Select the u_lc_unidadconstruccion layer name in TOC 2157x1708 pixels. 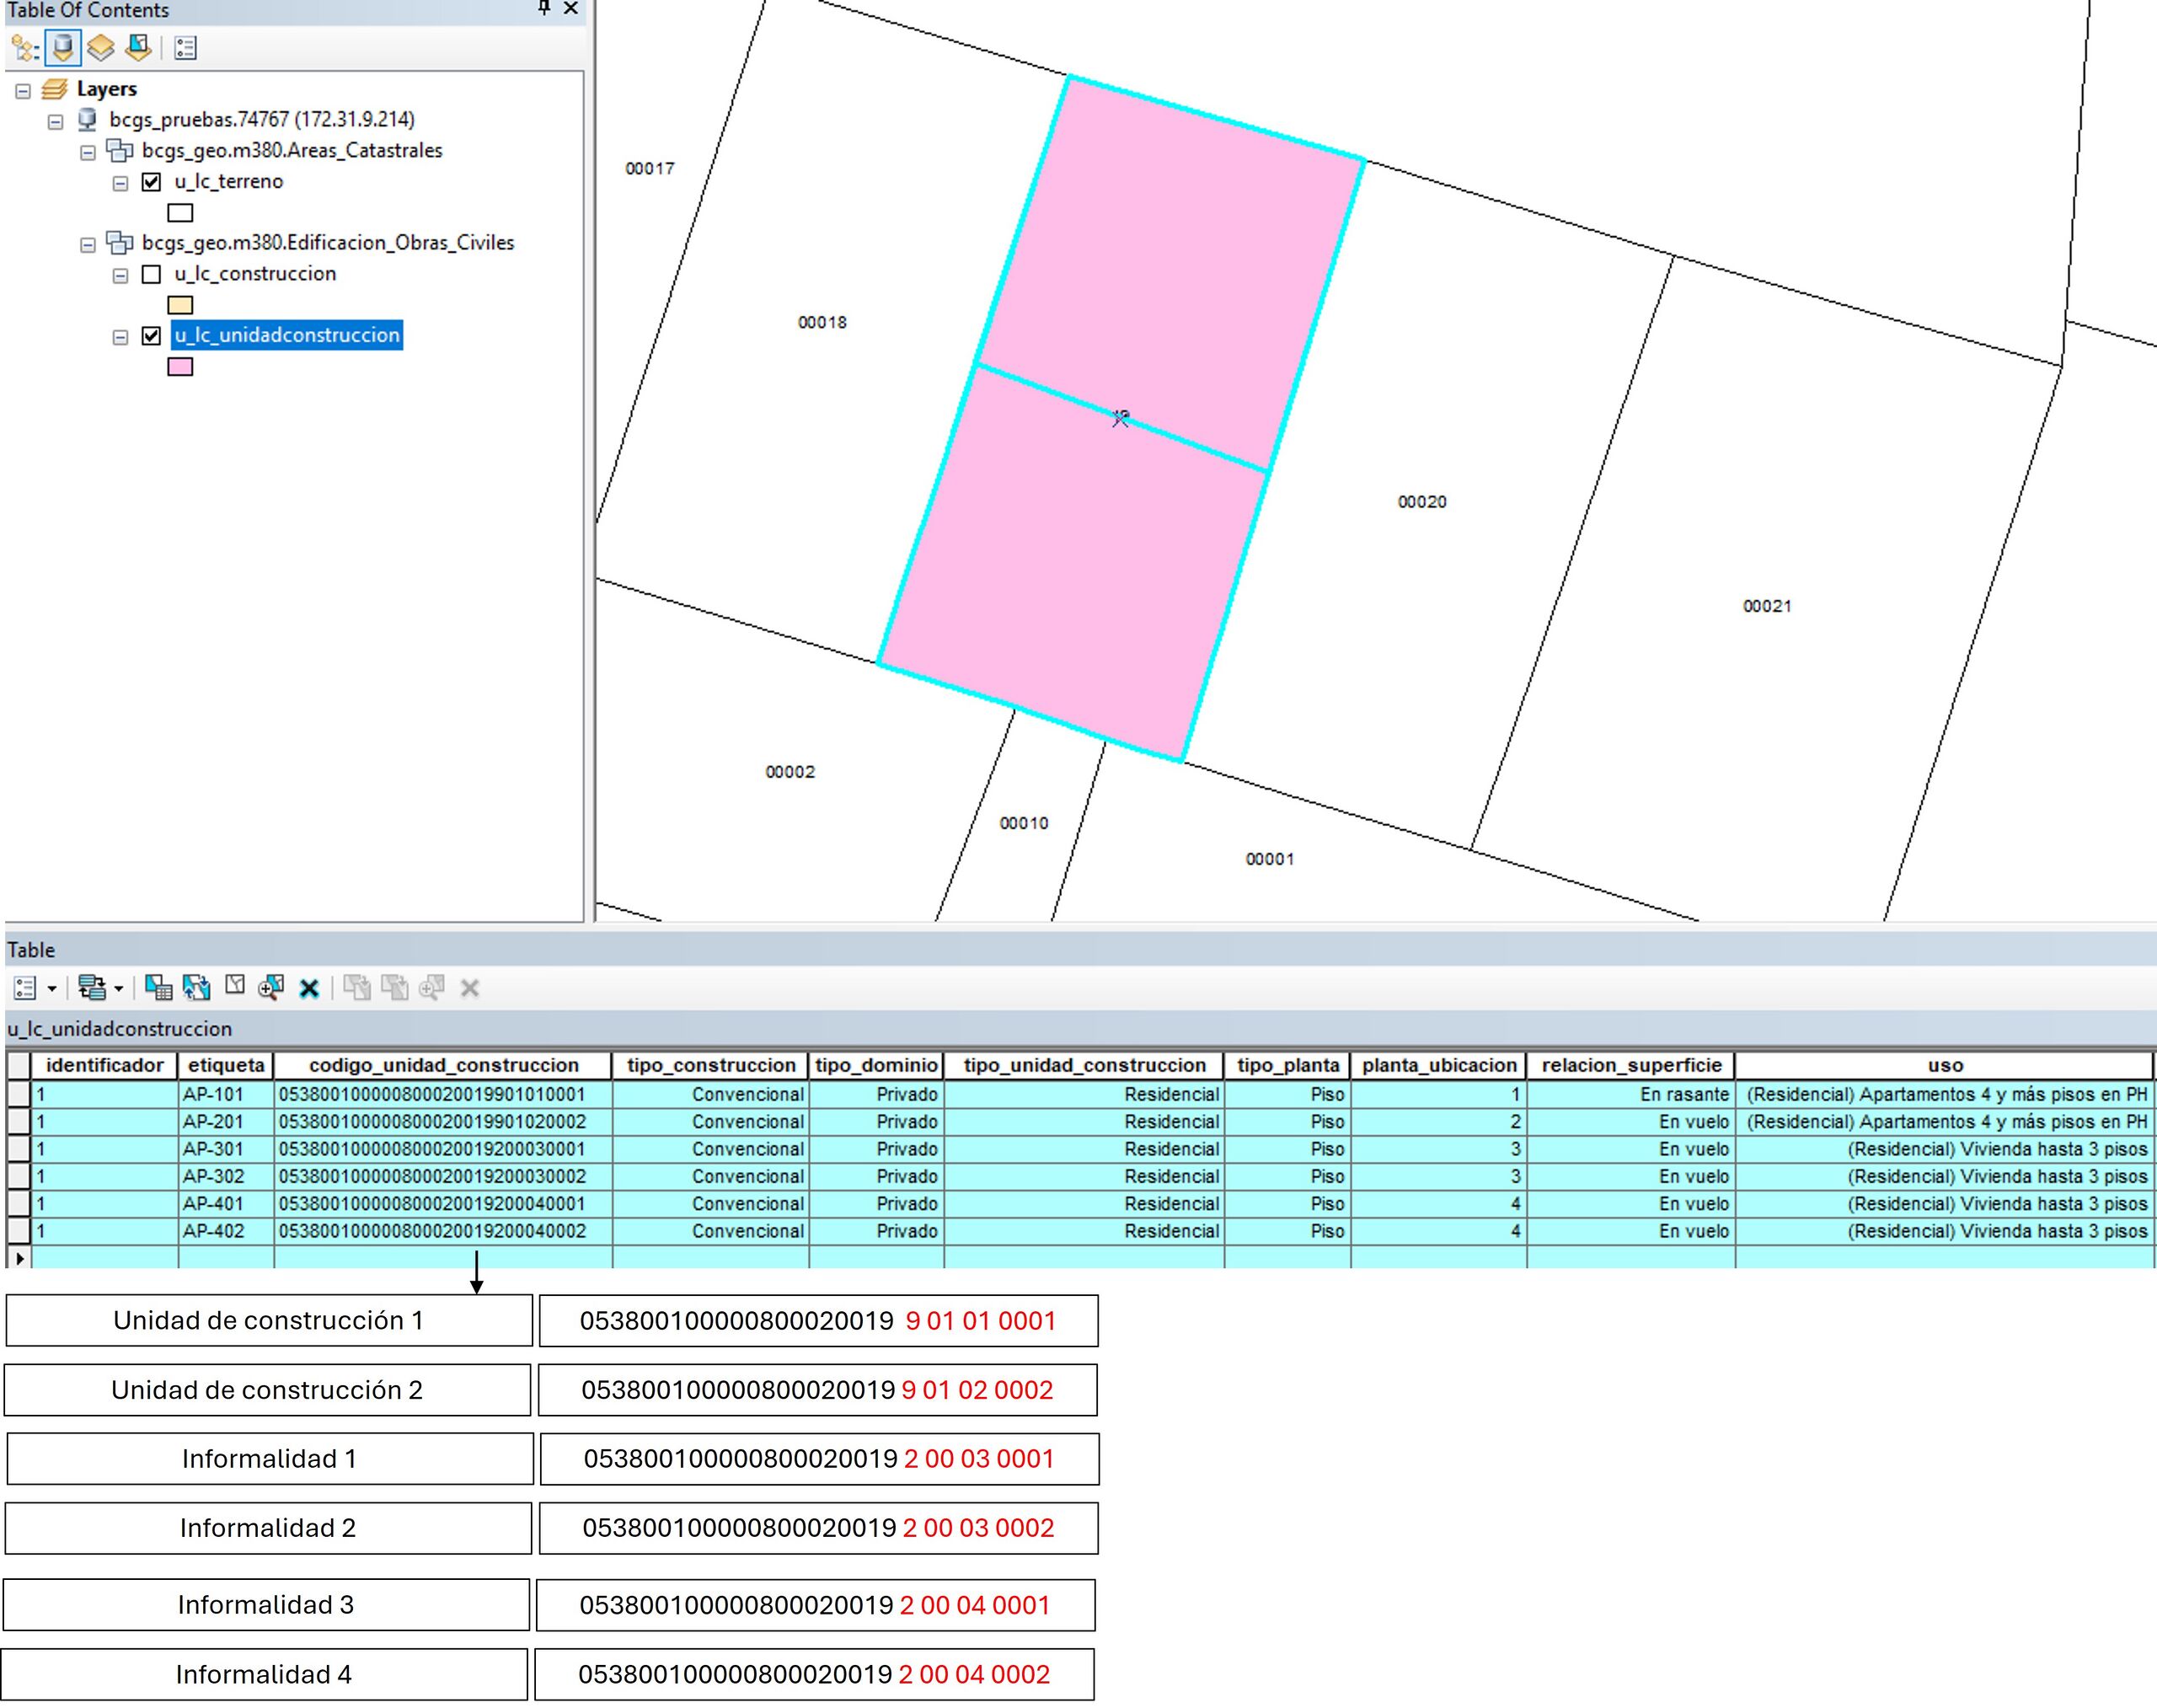tap(287, 335)
